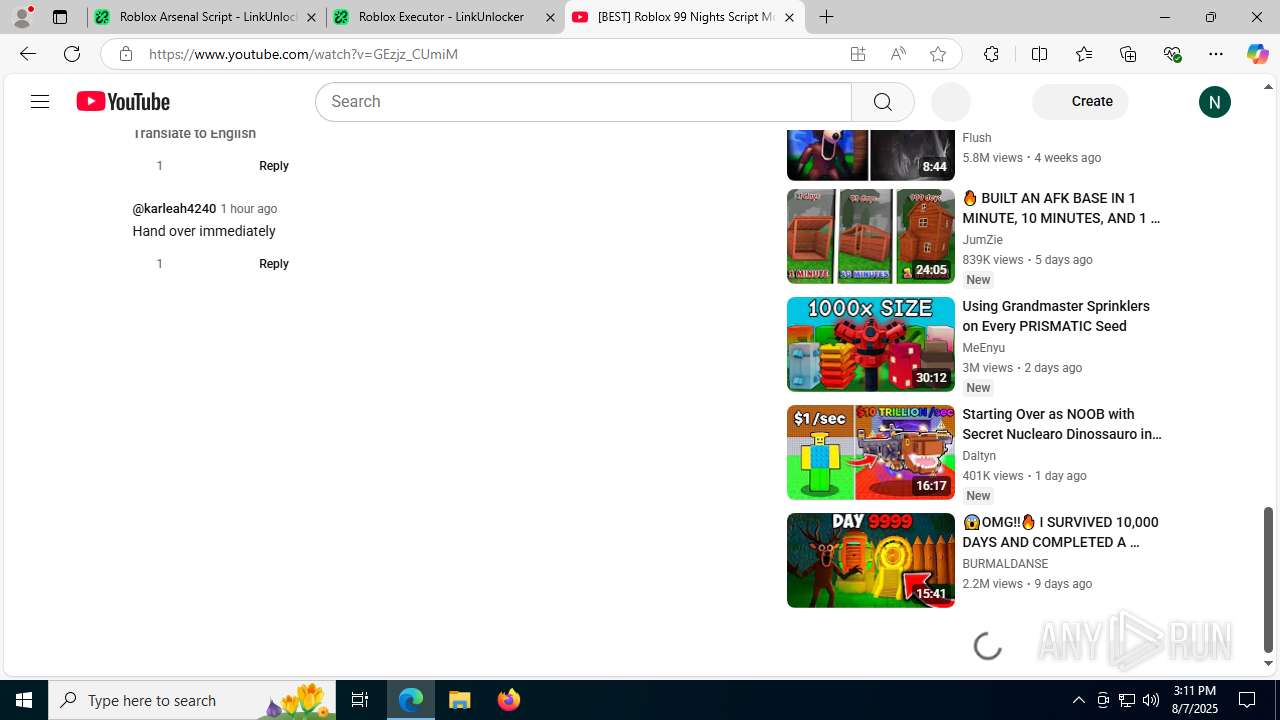Open notification center icon

(x=1247, y=700)
